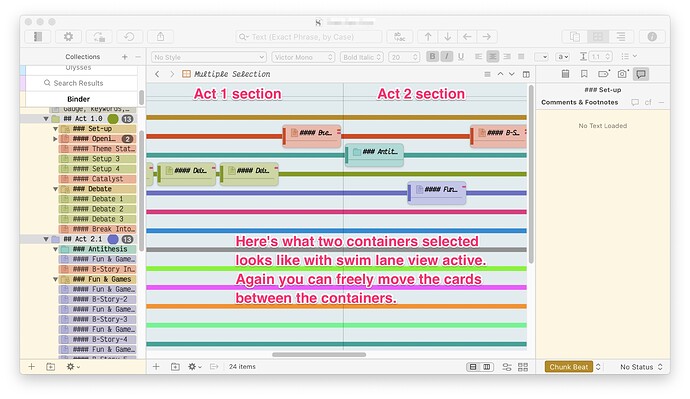Collapse the '### Antithesis' folder
This screenshot has height=399, width=690.
click(x=55, y=249)
